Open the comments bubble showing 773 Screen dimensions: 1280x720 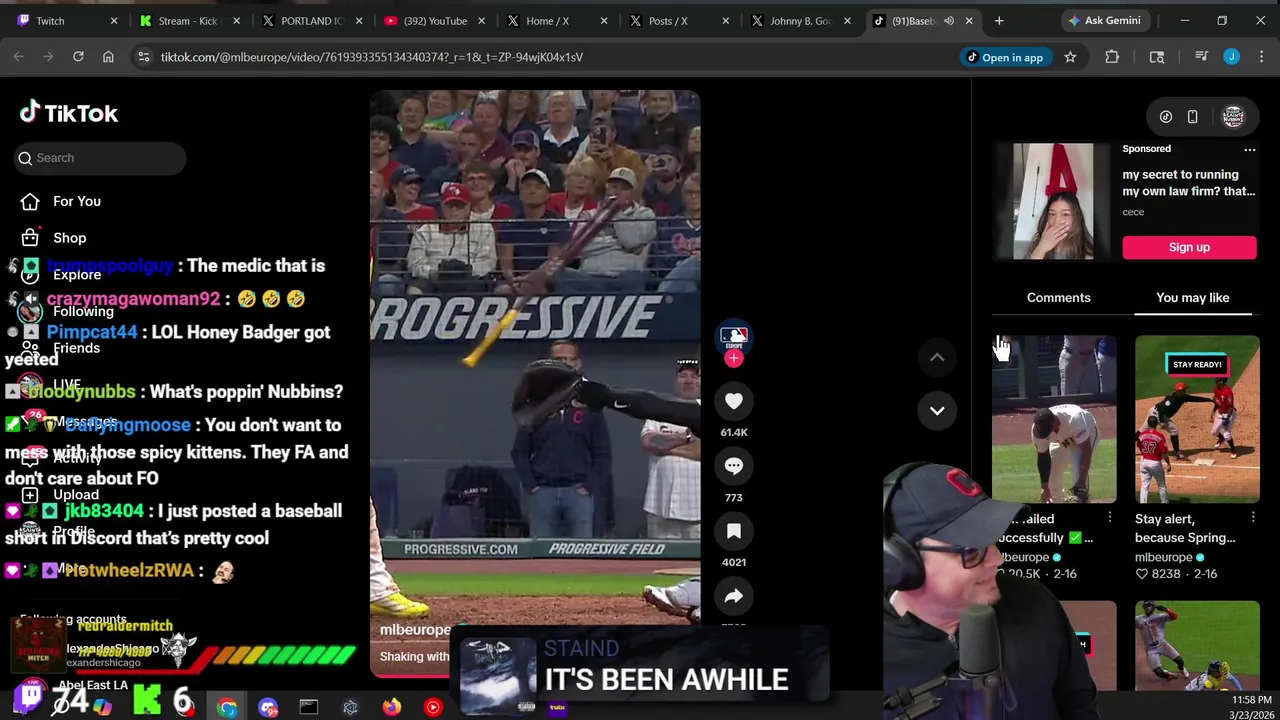click(734, 466)
